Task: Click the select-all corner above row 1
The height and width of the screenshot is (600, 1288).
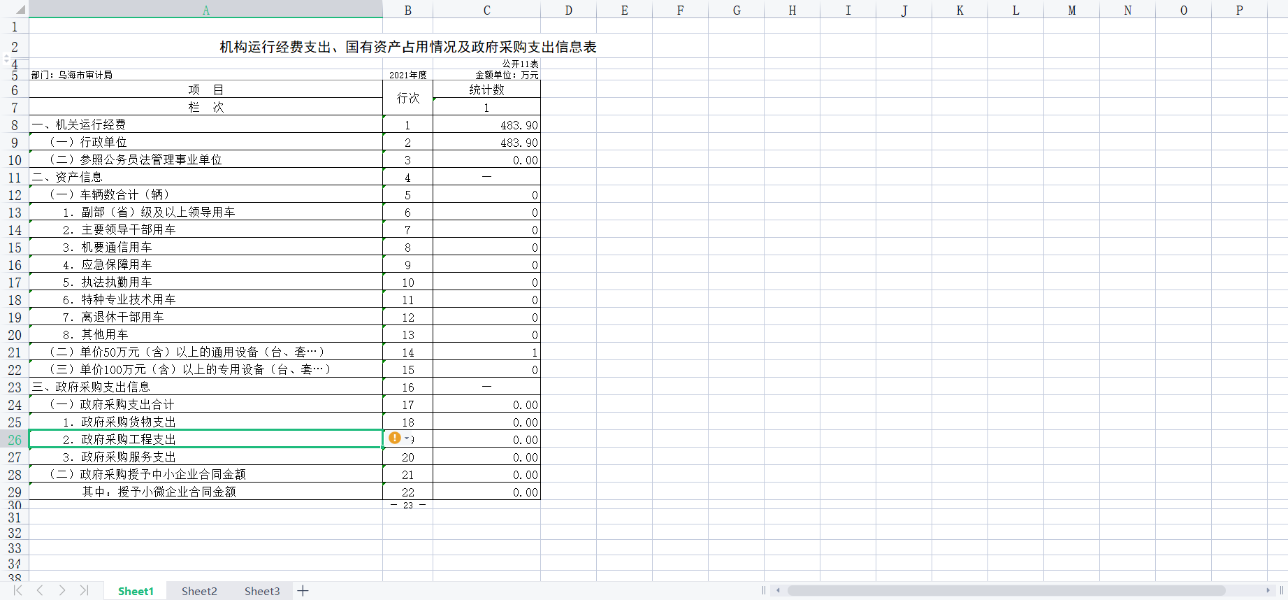Action: point(14,10)
